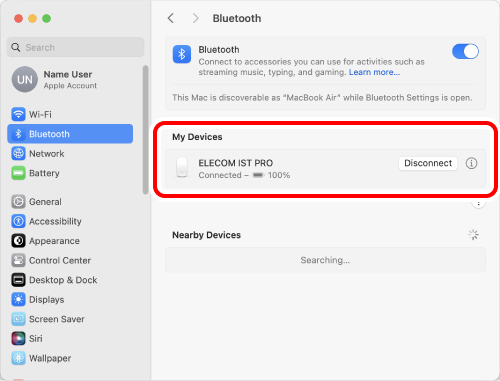Click the Search field

pyautogui.click(x=75, y=47)
